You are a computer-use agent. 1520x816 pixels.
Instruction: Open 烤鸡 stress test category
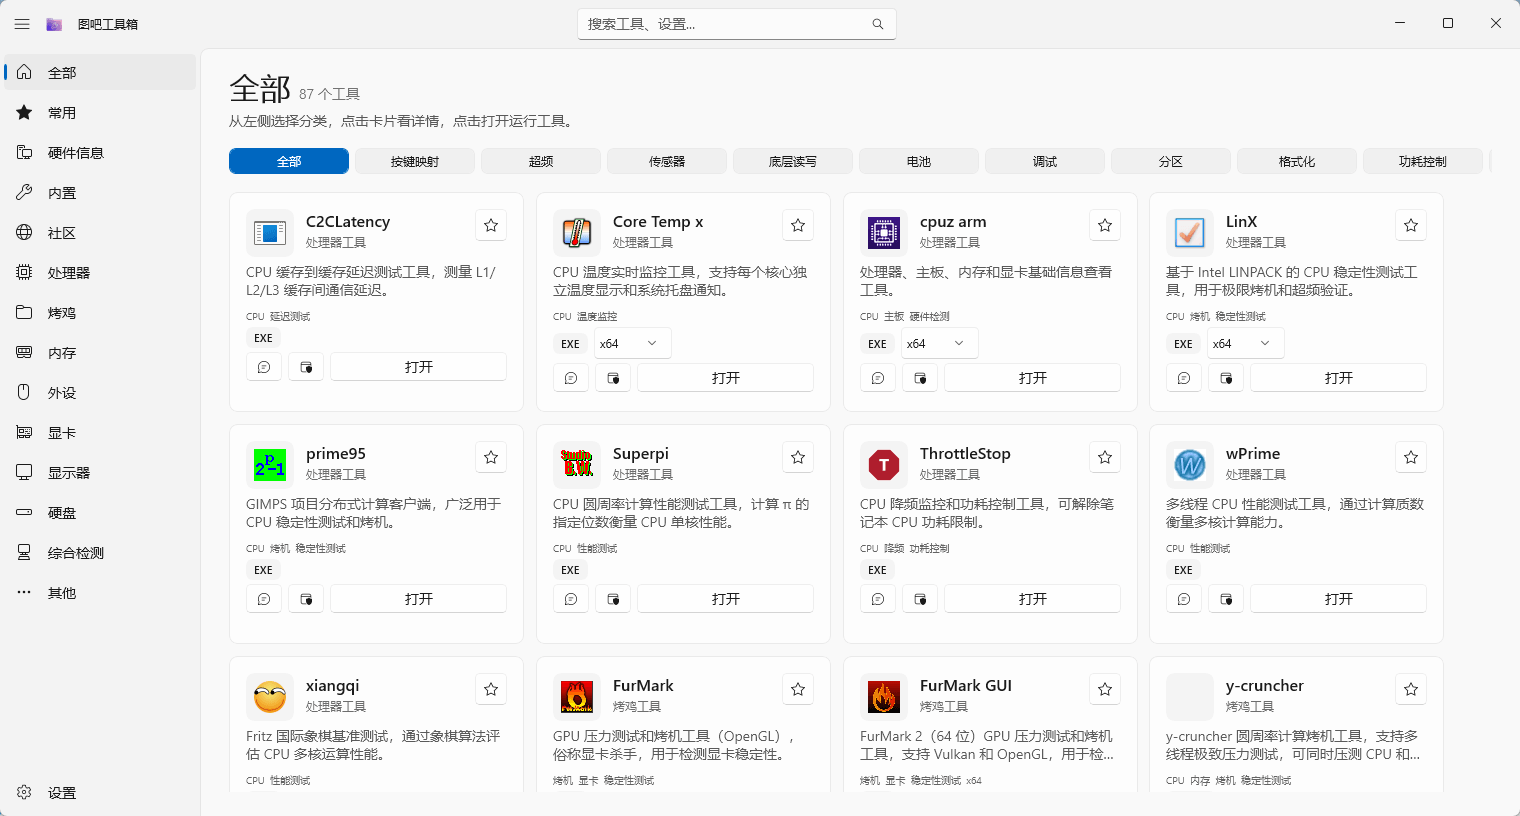tap(100, 312)
